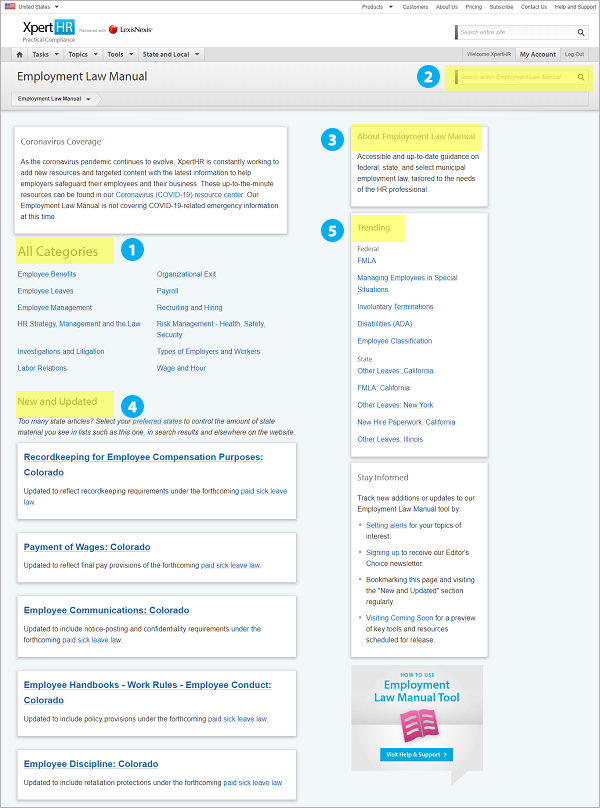Open HR Strategy, Management and the Law
Image resolution: width=600 pixels, height=808 pixels.
point(79,324)
